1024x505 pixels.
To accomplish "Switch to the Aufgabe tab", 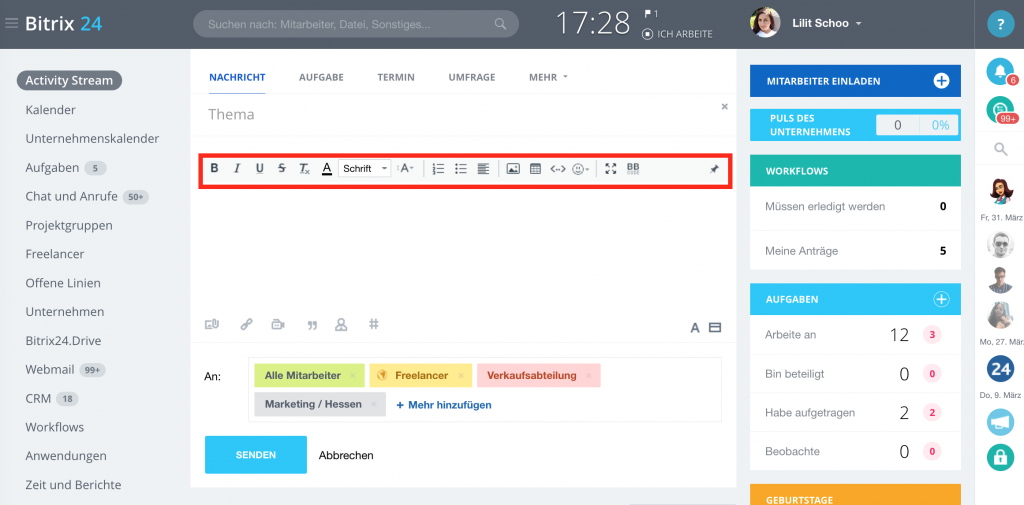I will 321,77.
